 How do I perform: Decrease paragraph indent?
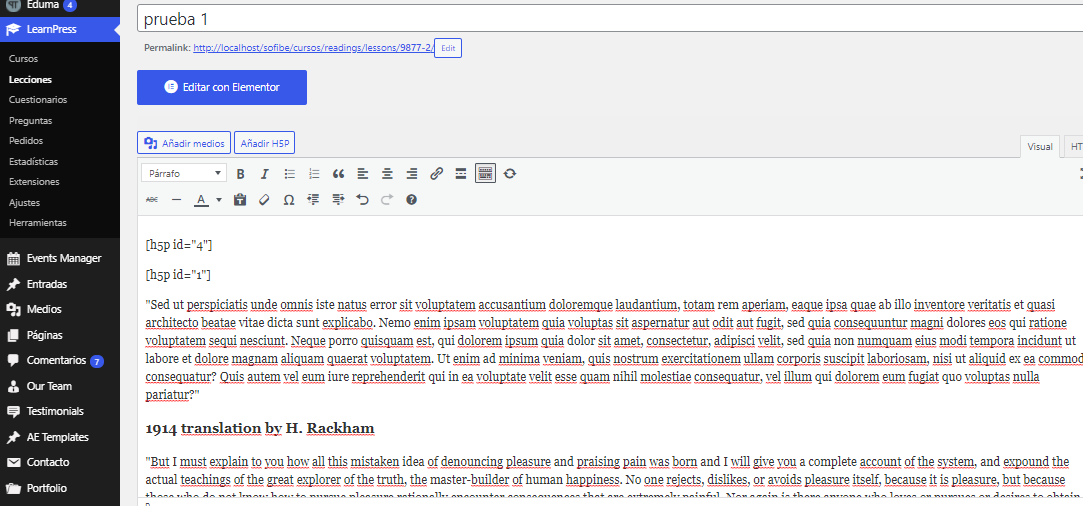[314, 200]
